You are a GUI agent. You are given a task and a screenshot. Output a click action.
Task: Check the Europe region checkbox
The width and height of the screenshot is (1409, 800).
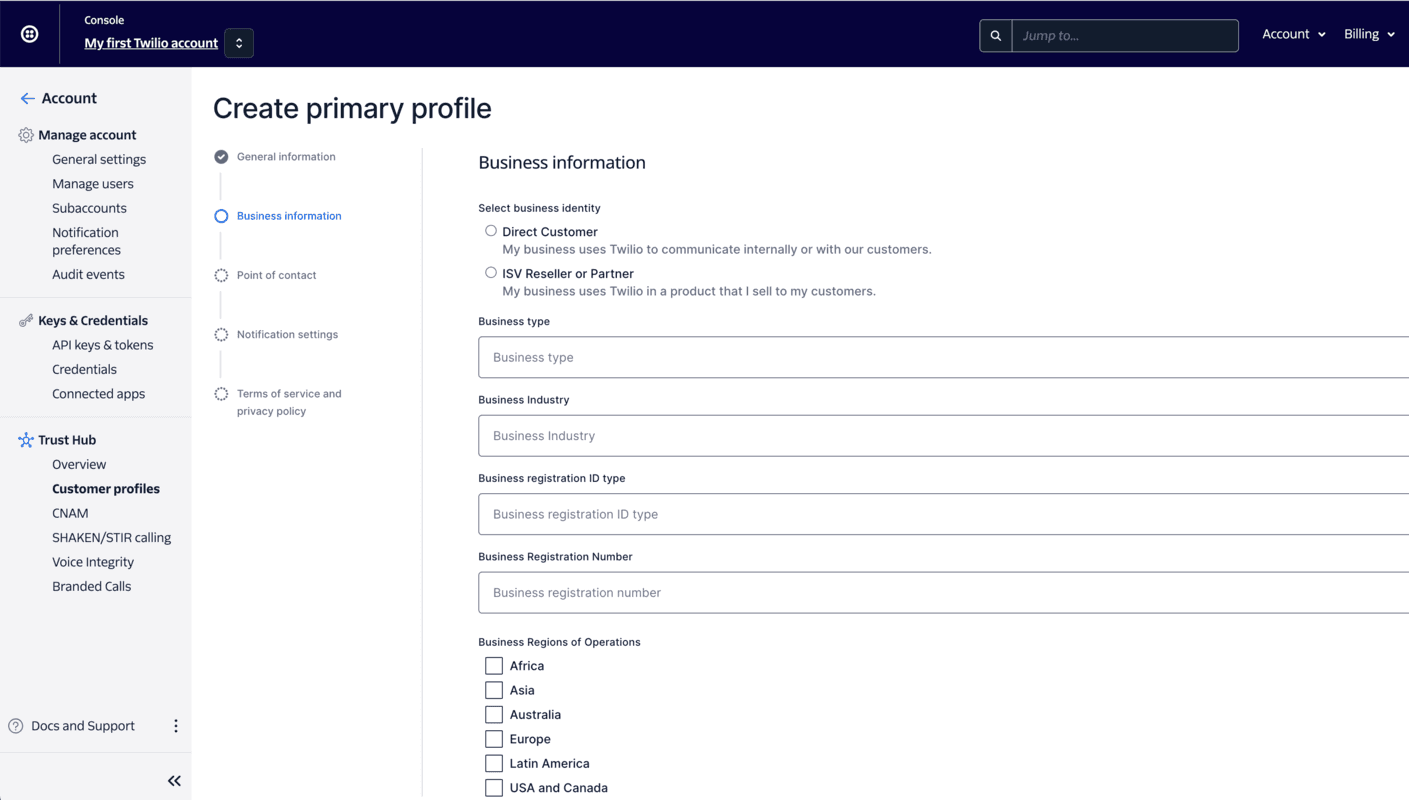tap(494, 738)
